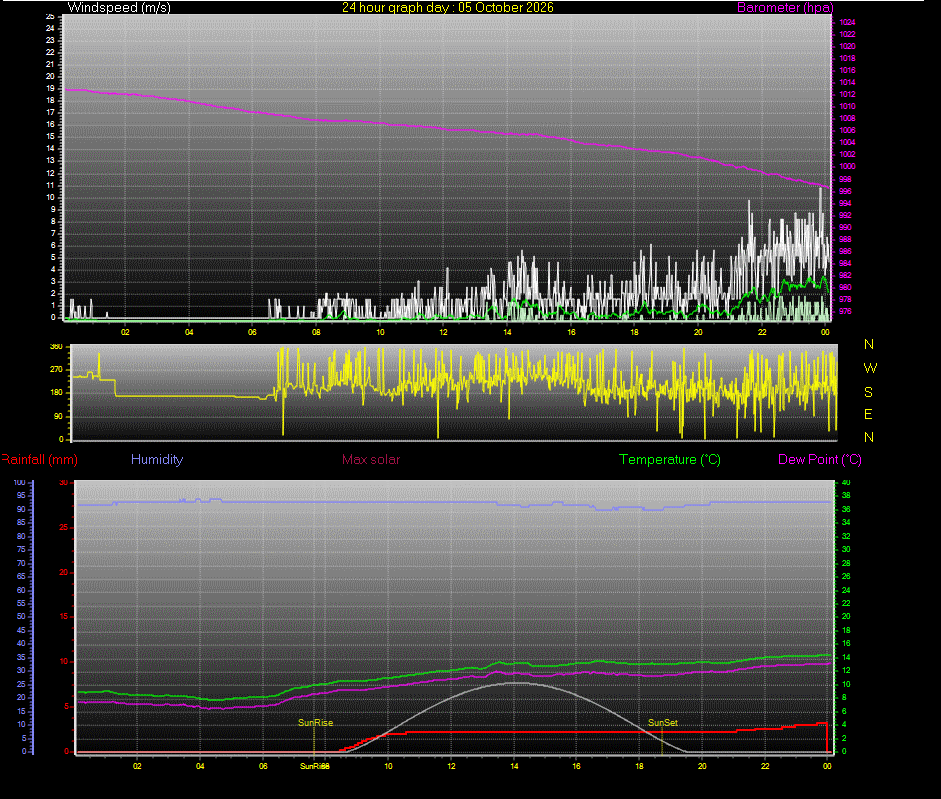Click the 'E' wind direction label
Viewport: 941px width, 799px height.
pyautogui.click(x=868, y=414)
